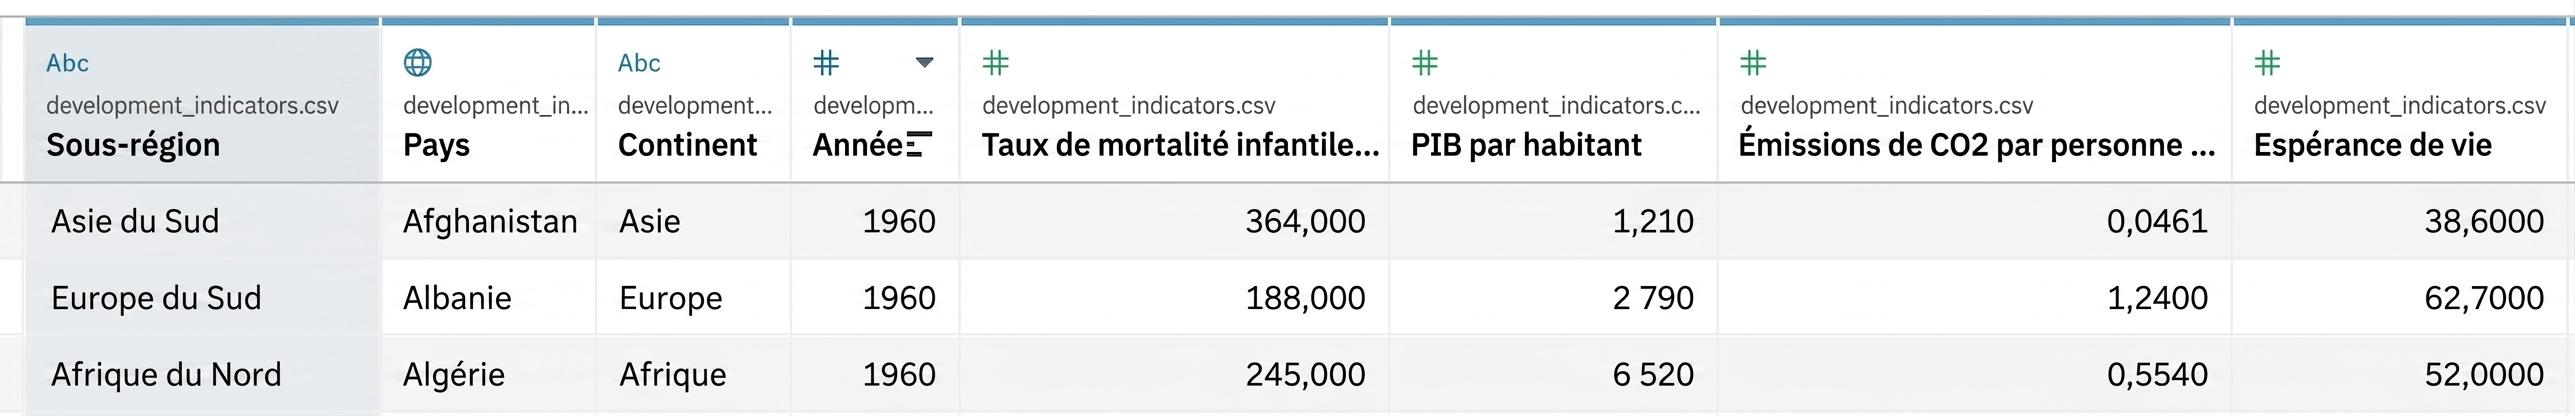This screenshot has width=2575, height=416.
Task: Click the Algérie country cell
Action: coord(454,375)
